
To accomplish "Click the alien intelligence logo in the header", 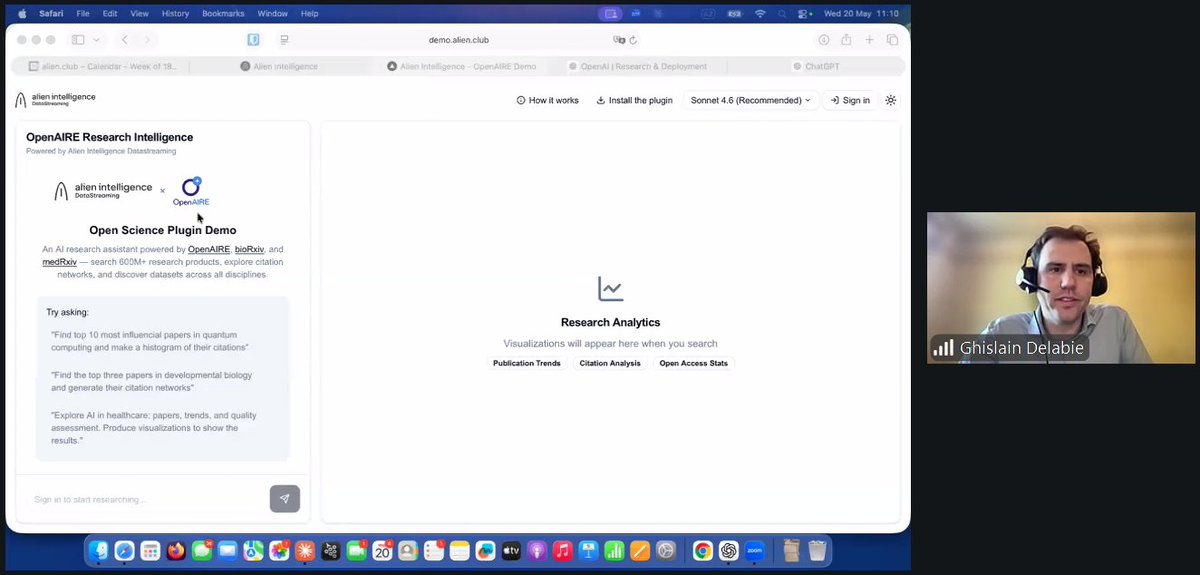I will click(x=56, y=99).
